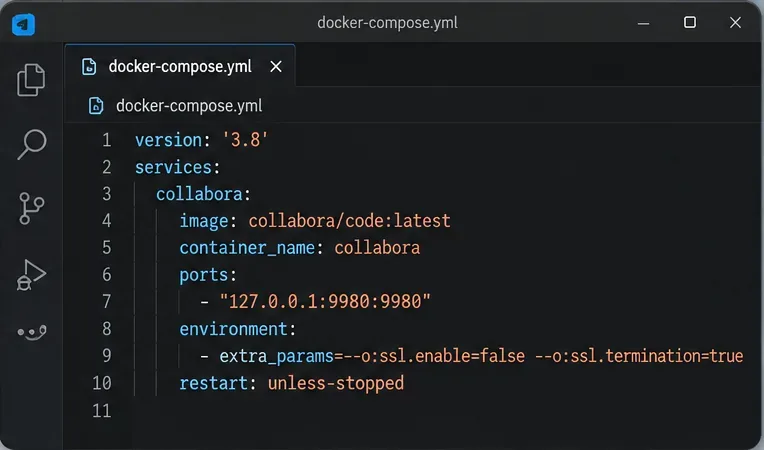Open the Source Control view
Image resolution: width=764 pixels, height=450 pixels.
tap(32, 208)
